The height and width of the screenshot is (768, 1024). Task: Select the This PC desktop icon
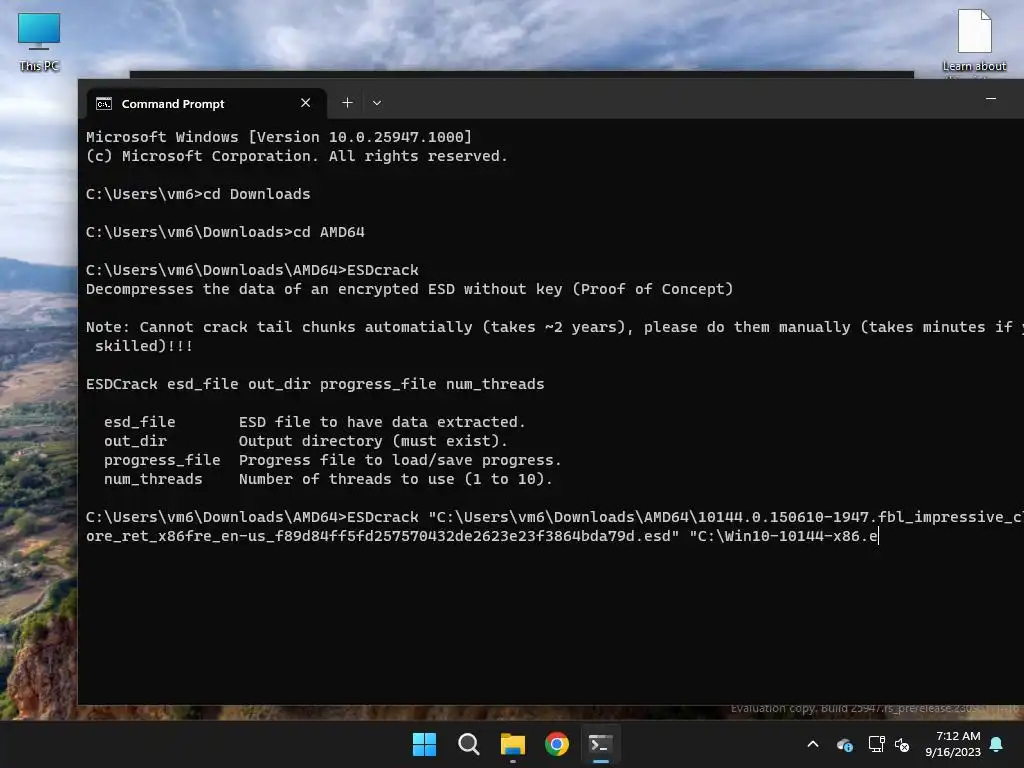pyautogui.click(x=39, y=41)
